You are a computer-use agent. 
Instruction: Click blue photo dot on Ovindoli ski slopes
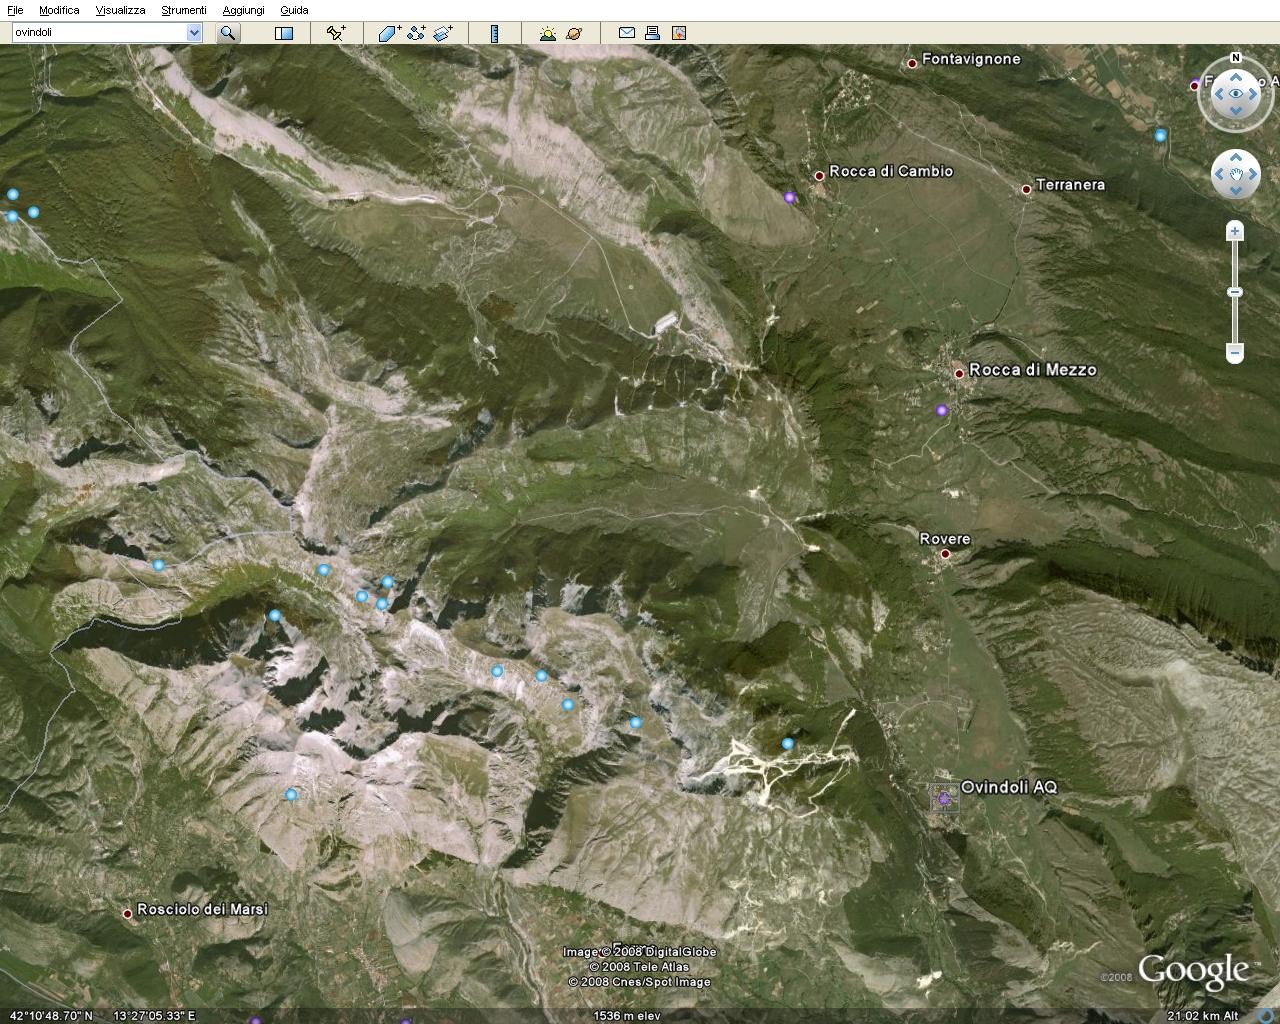click(788, 744)
